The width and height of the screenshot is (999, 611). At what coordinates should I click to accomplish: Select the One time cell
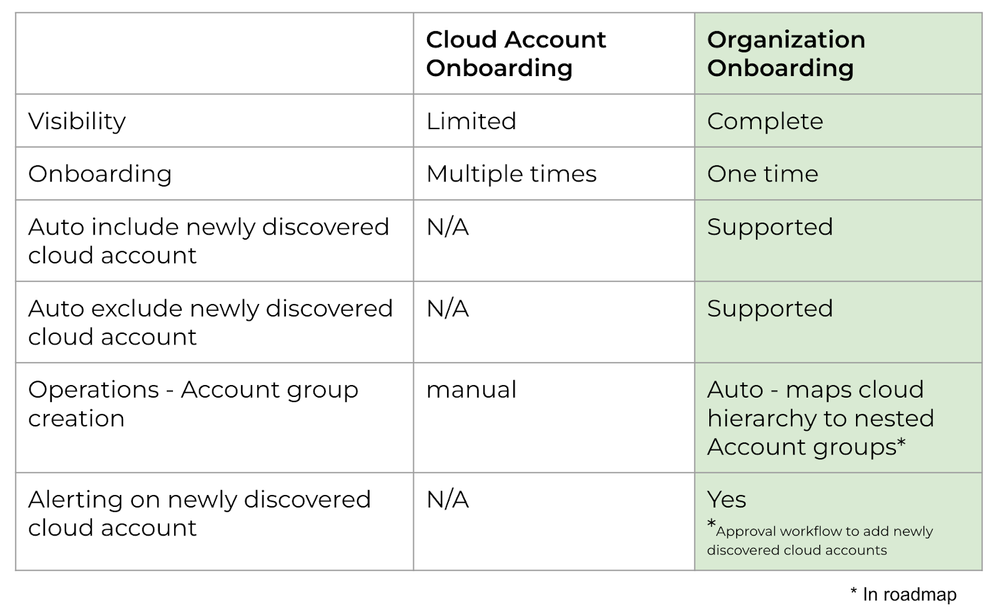[762, 174]
